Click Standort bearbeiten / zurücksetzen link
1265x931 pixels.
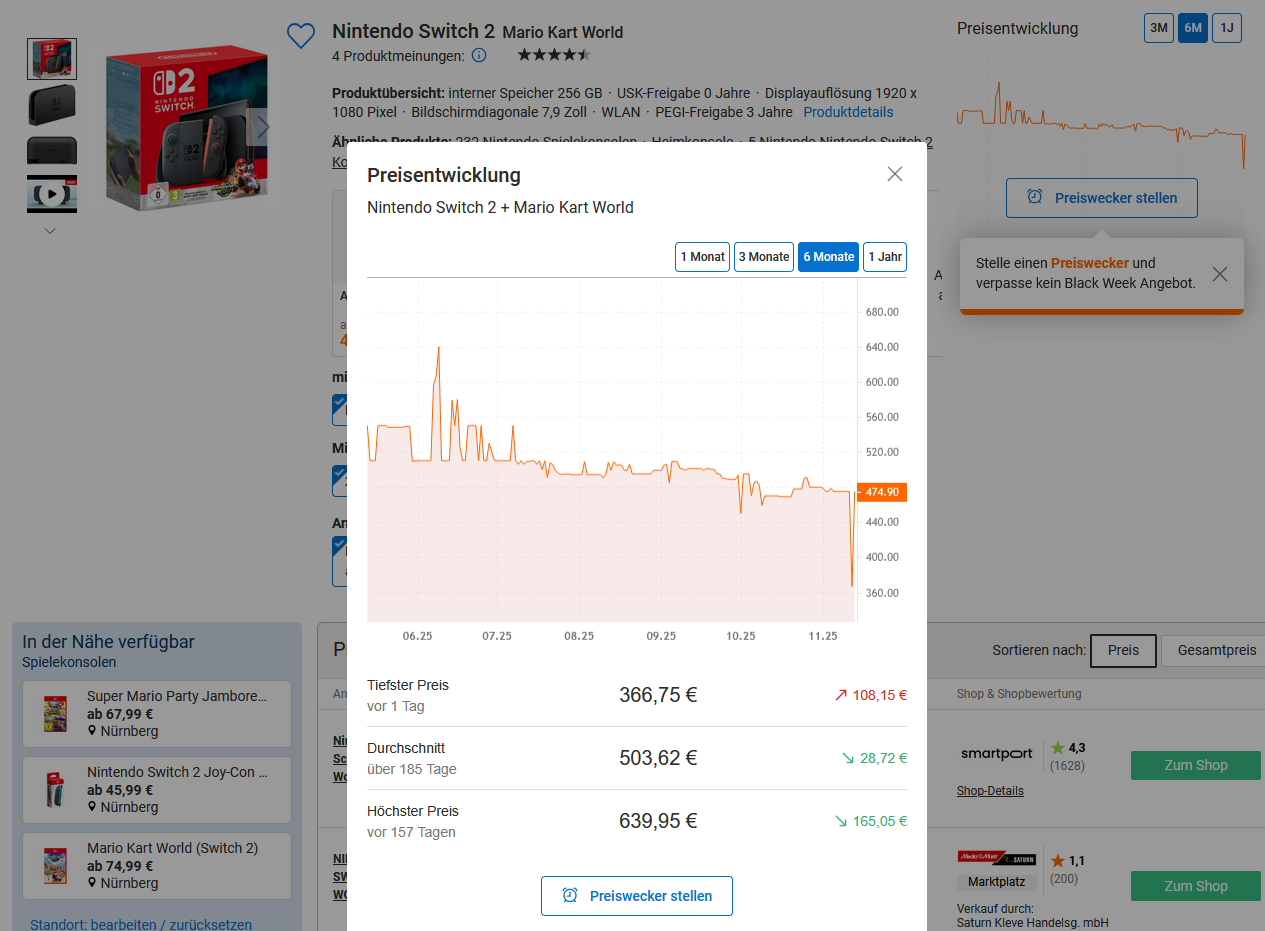141,925
